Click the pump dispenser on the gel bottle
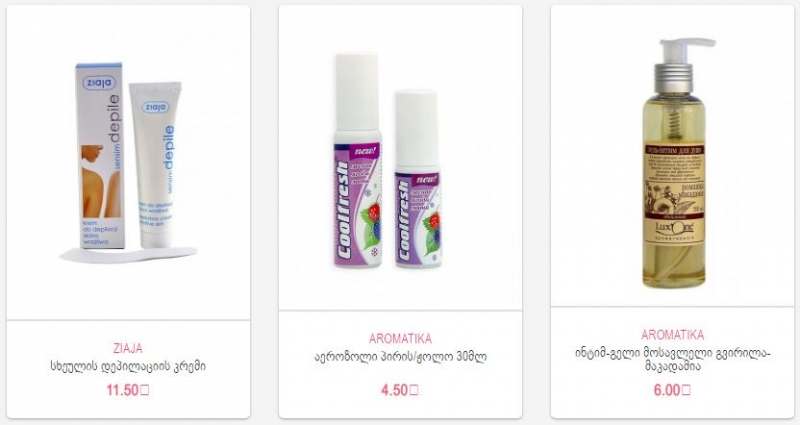The image size is (800, 425). (x=681, y=56)
